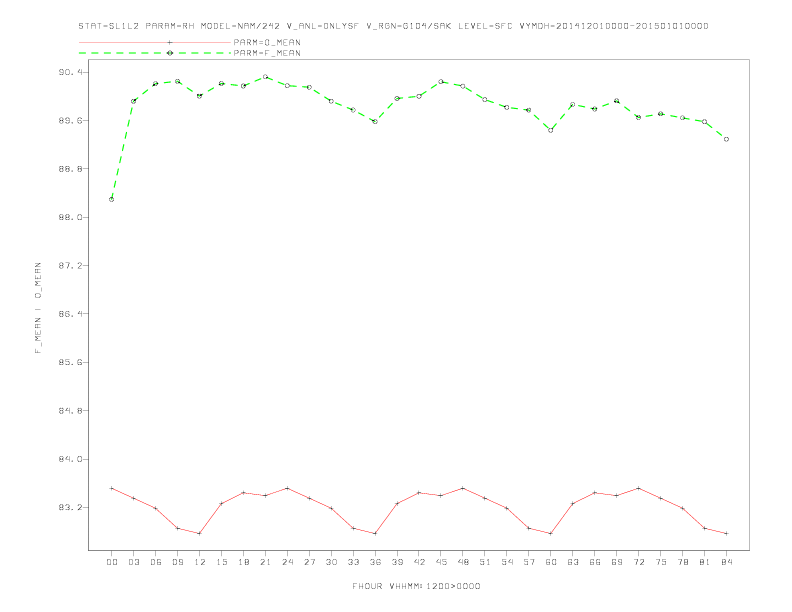Click x-axis tick label 57
This screenshot has height=612, width=792.
[x=529, y=562]
